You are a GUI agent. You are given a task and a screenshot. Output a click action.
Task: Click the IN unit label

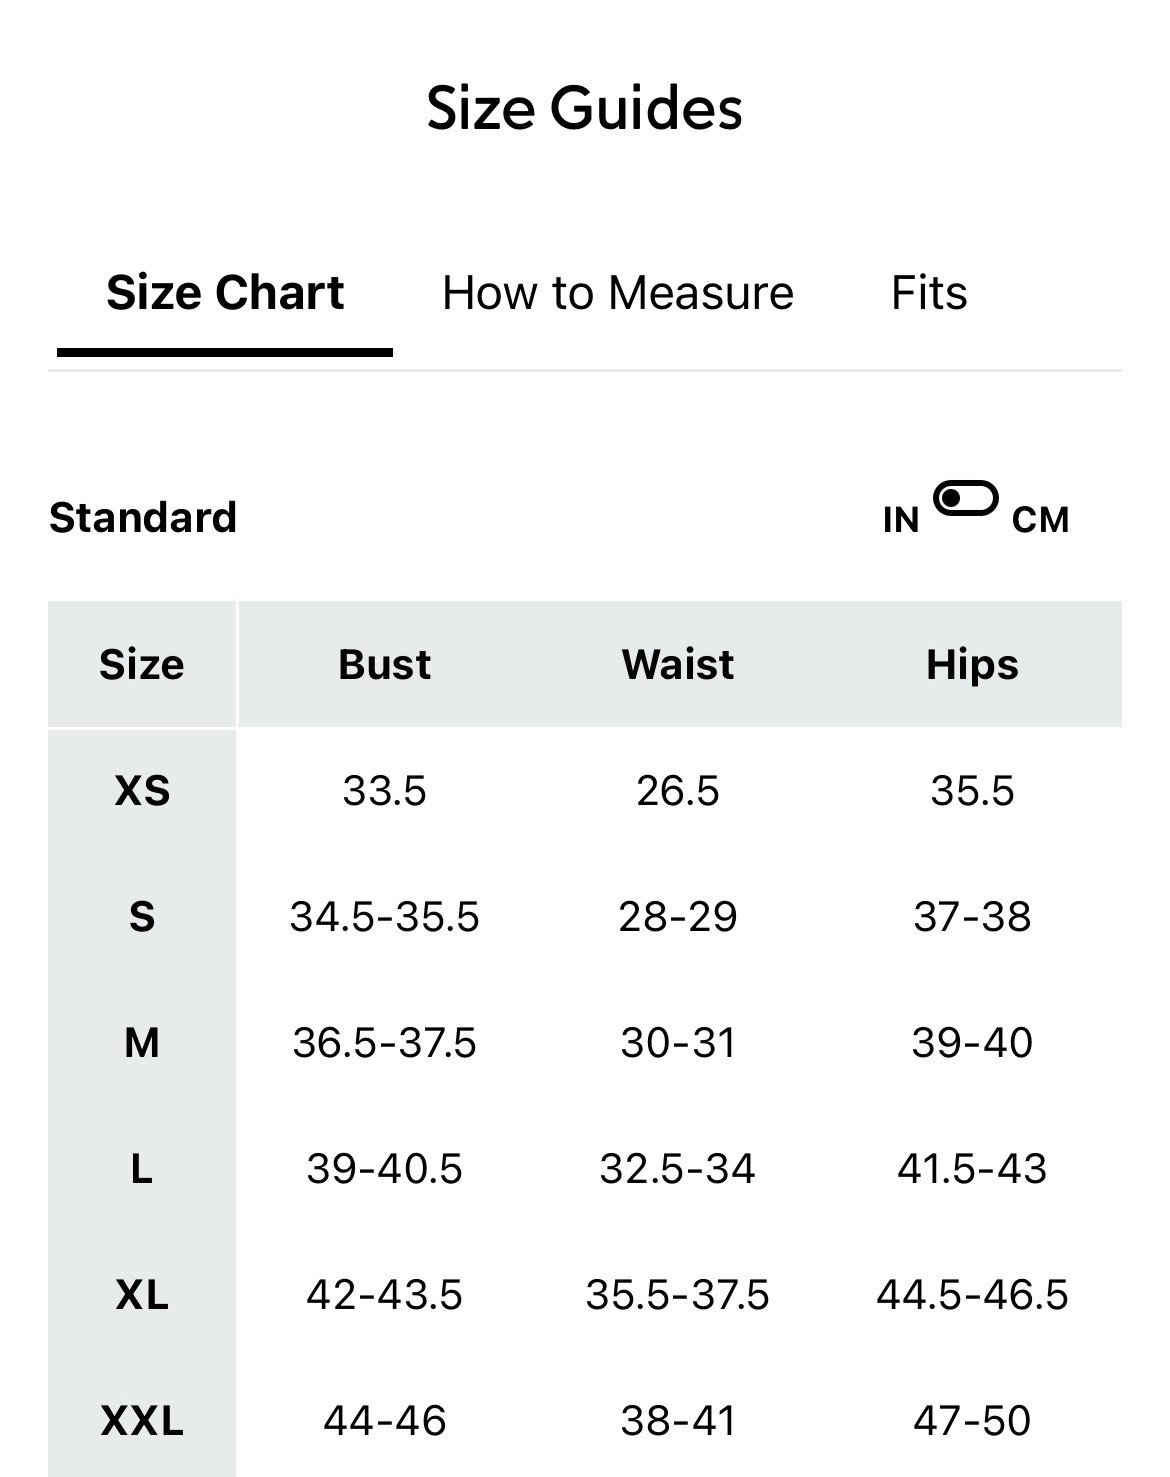(x=901, y=519)
